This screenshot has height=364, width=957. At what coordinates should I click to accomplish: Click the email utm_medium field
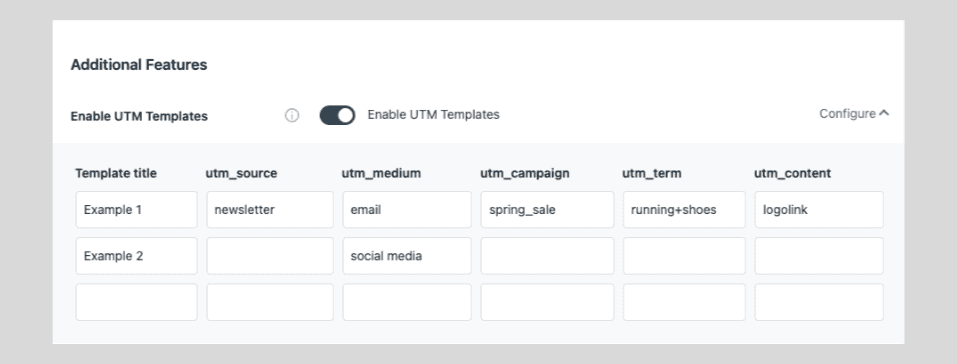[x=407, y=209]
